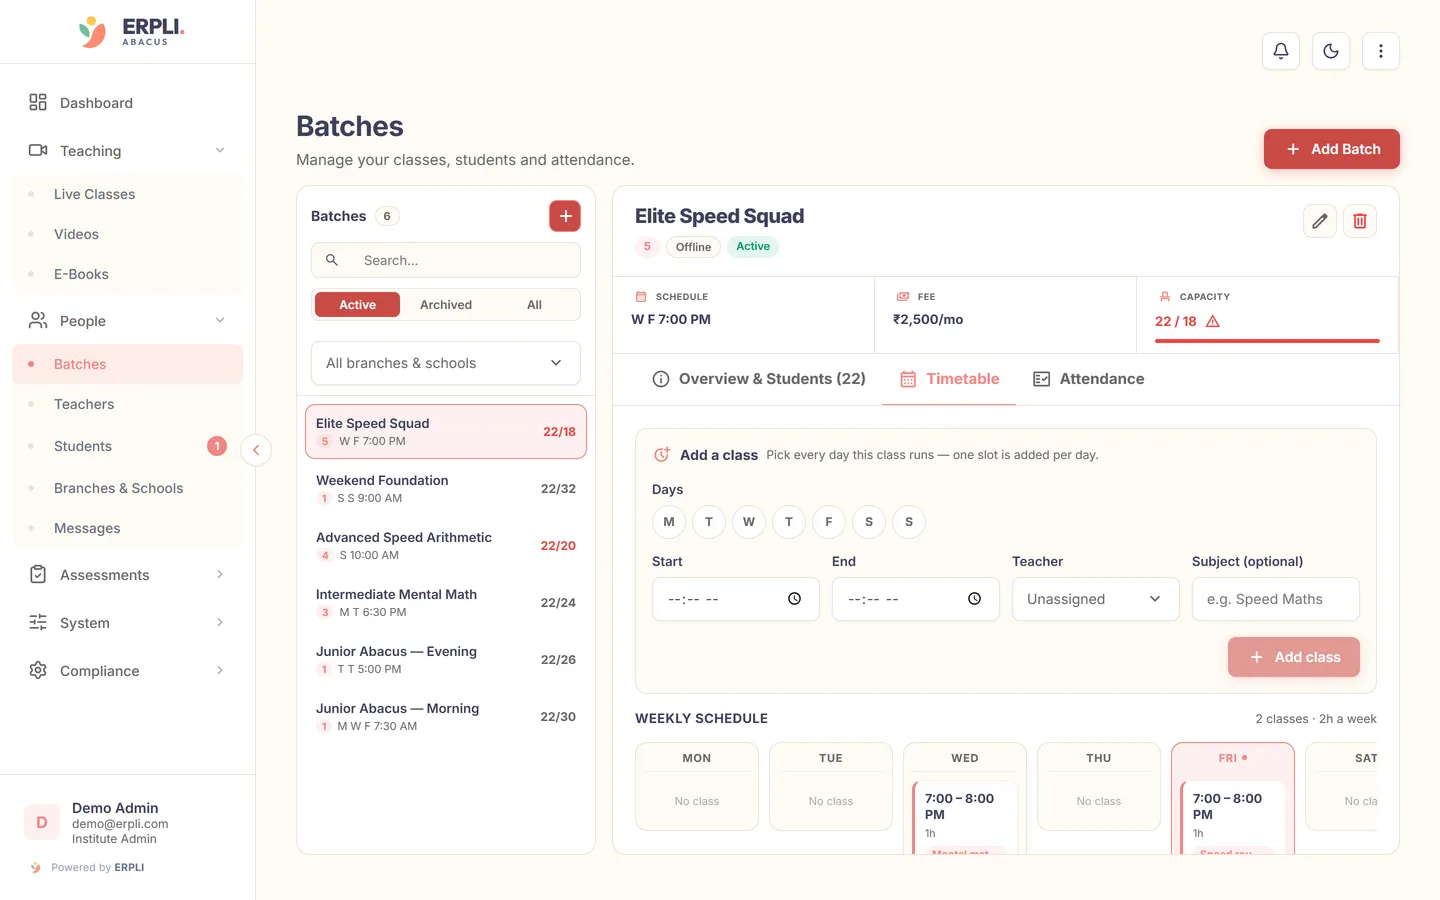
Task: Open All branches & schools dropdown
Action: point(446,363)
